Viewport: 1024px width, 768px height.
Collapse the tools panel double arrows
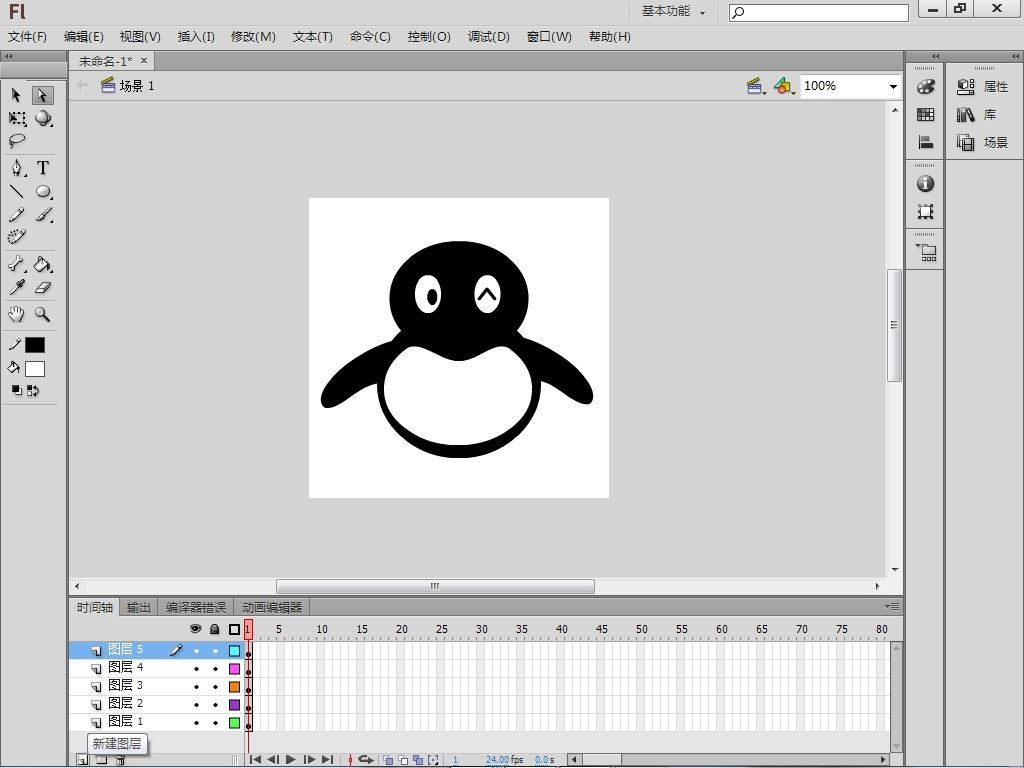(8, 57)
